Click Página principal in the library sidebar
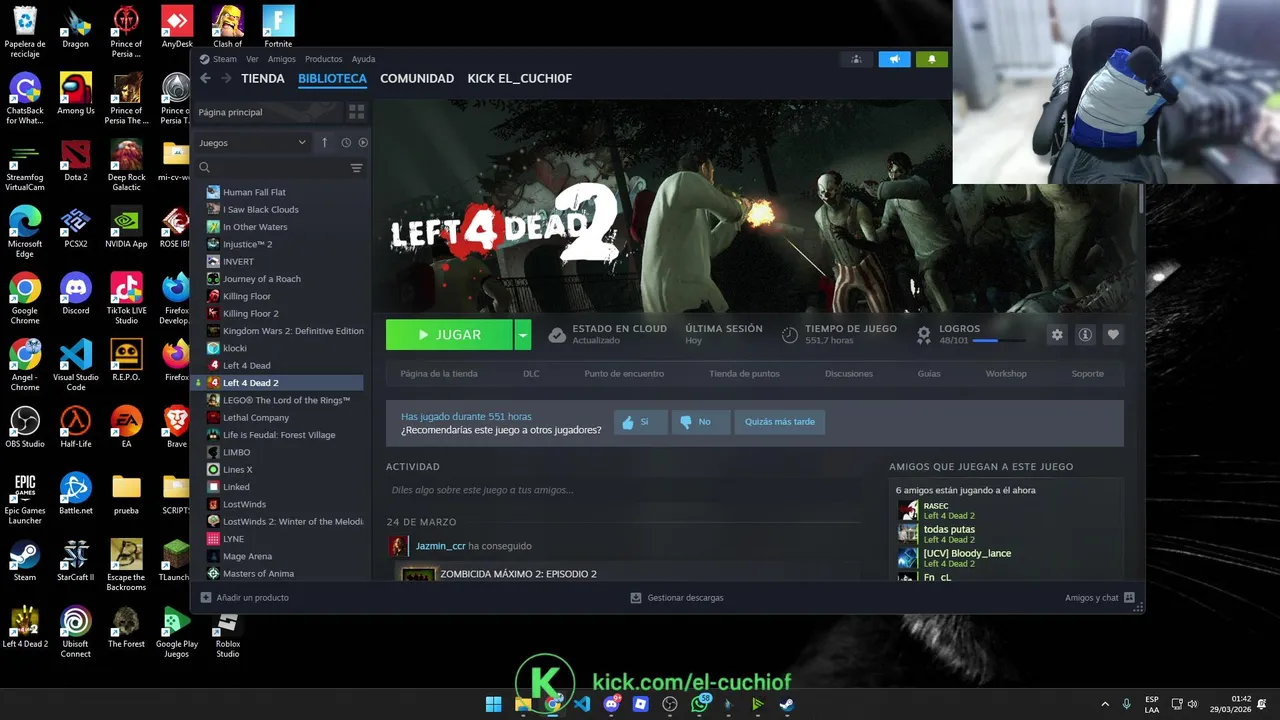1280x720 pixels. (231, 112)
